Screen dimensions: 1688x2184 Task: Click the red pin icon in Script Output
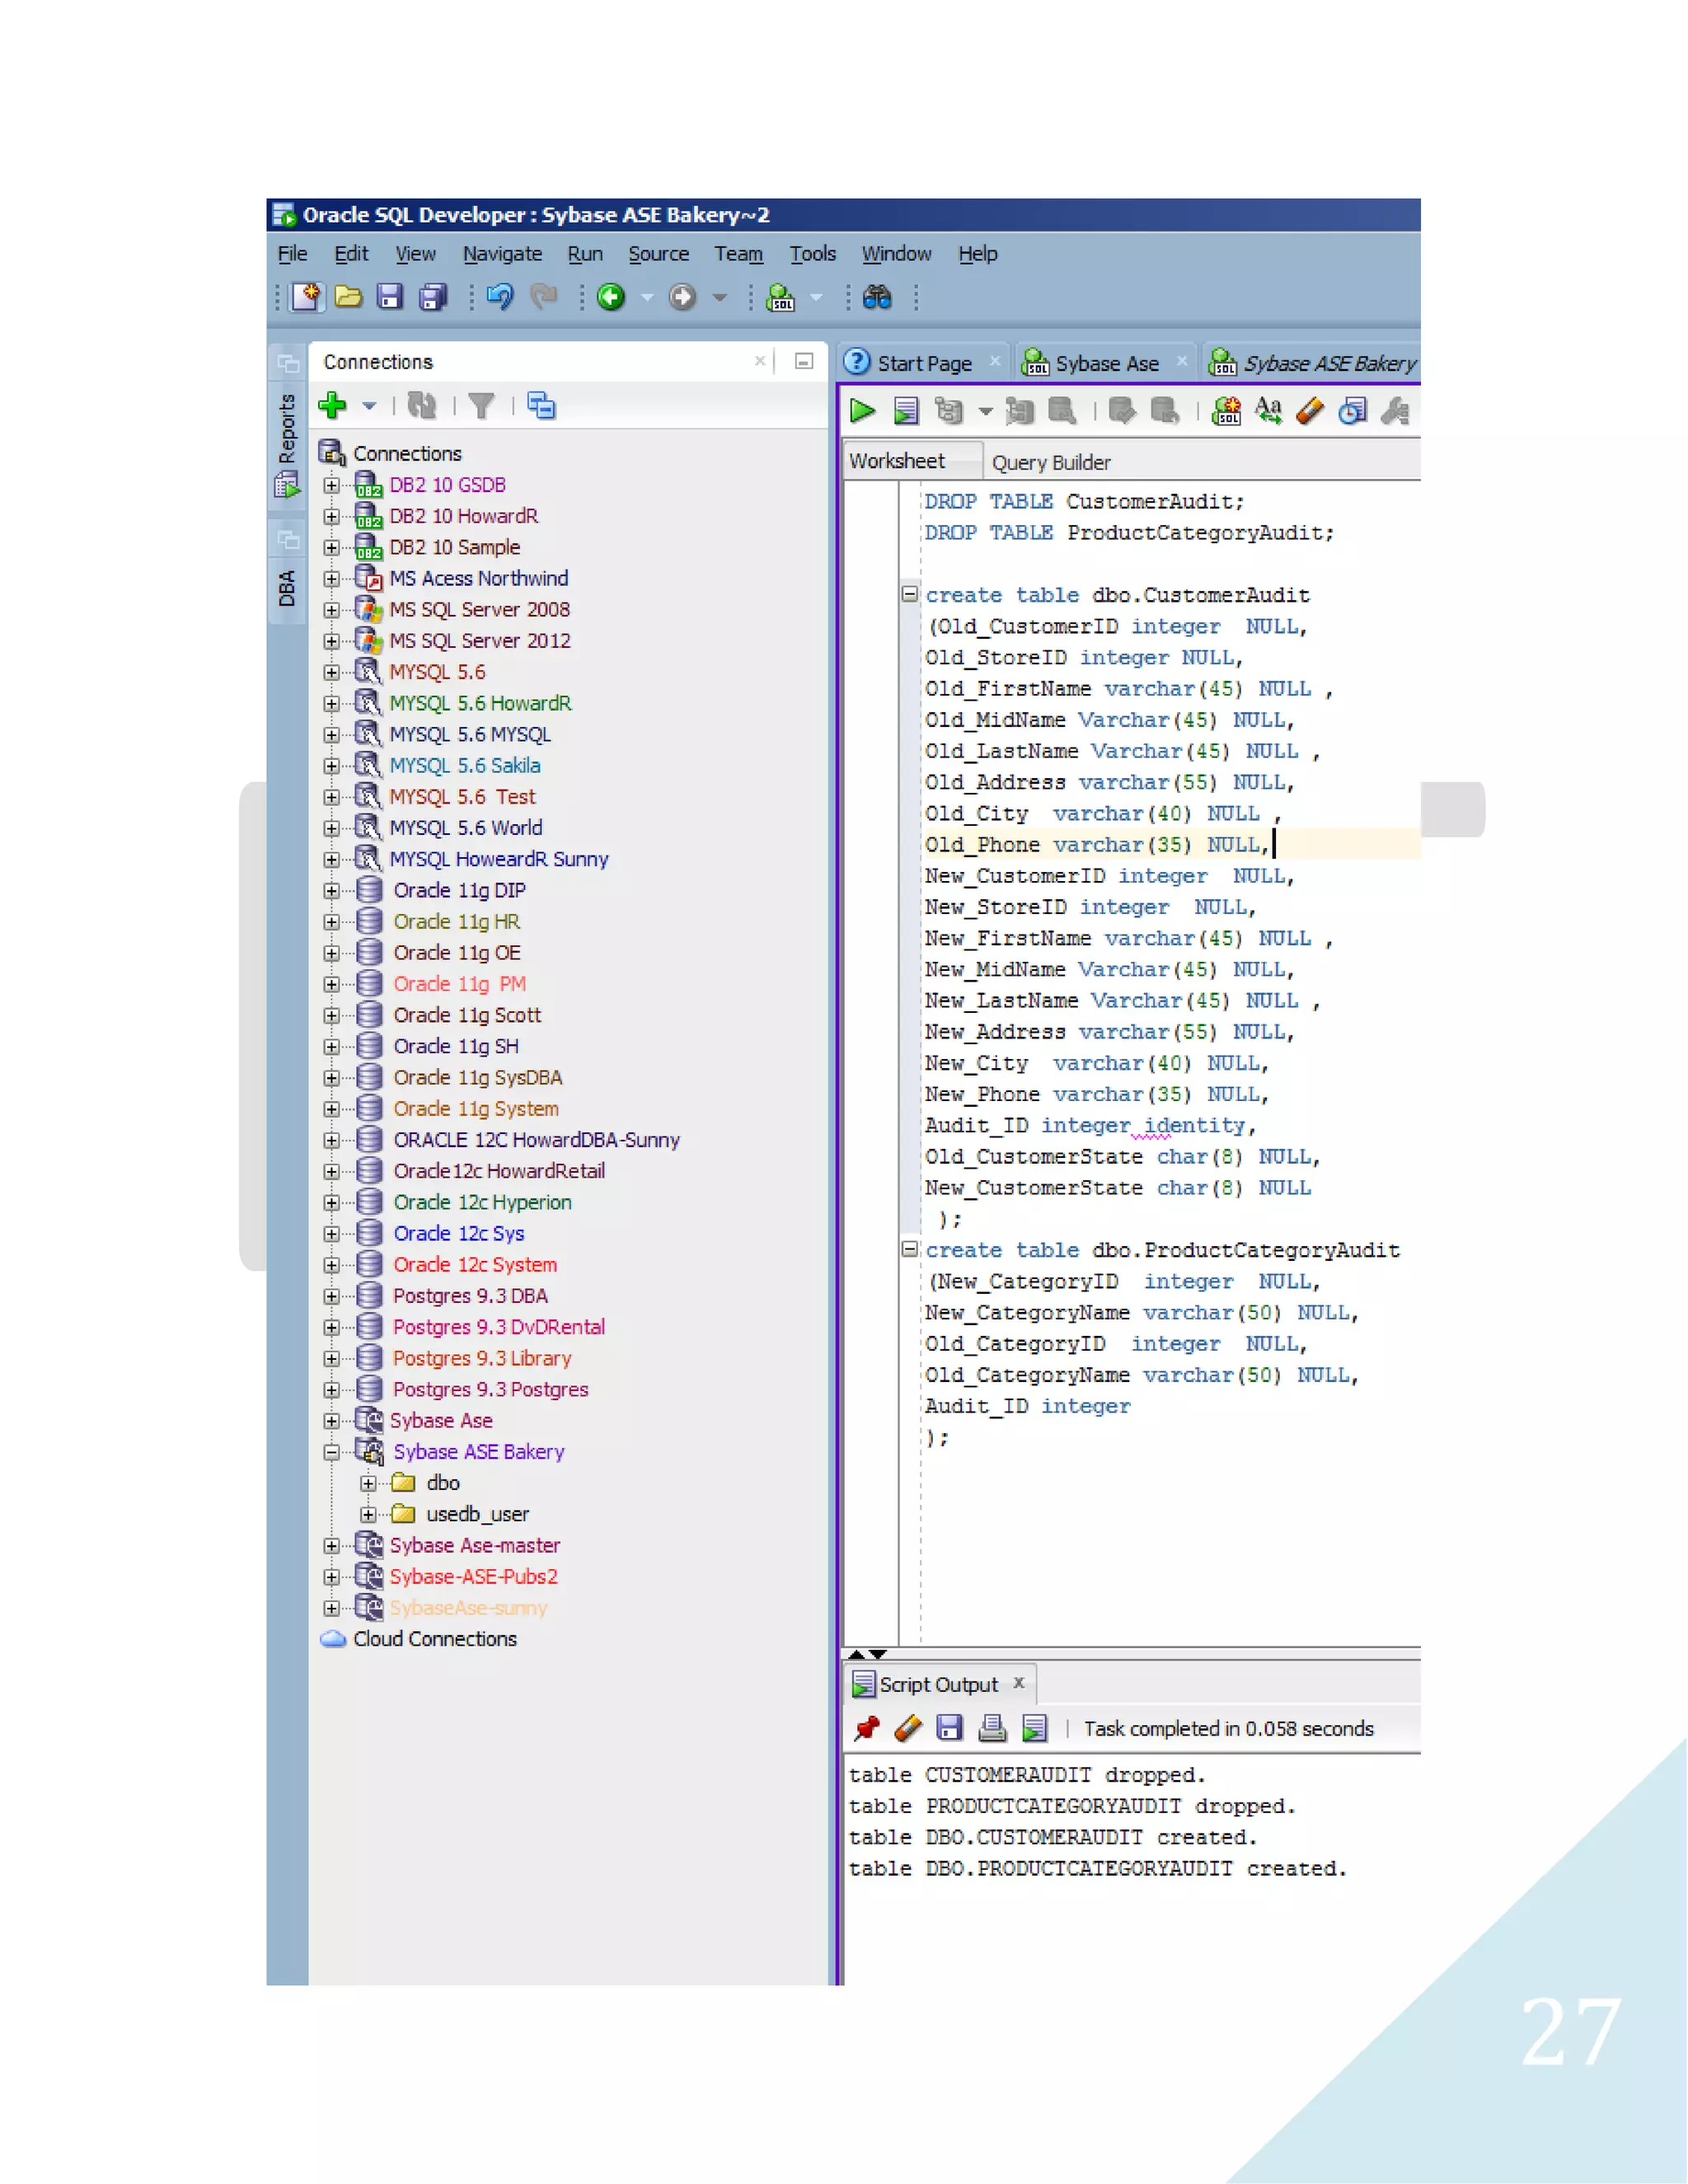click(866, 1728)
